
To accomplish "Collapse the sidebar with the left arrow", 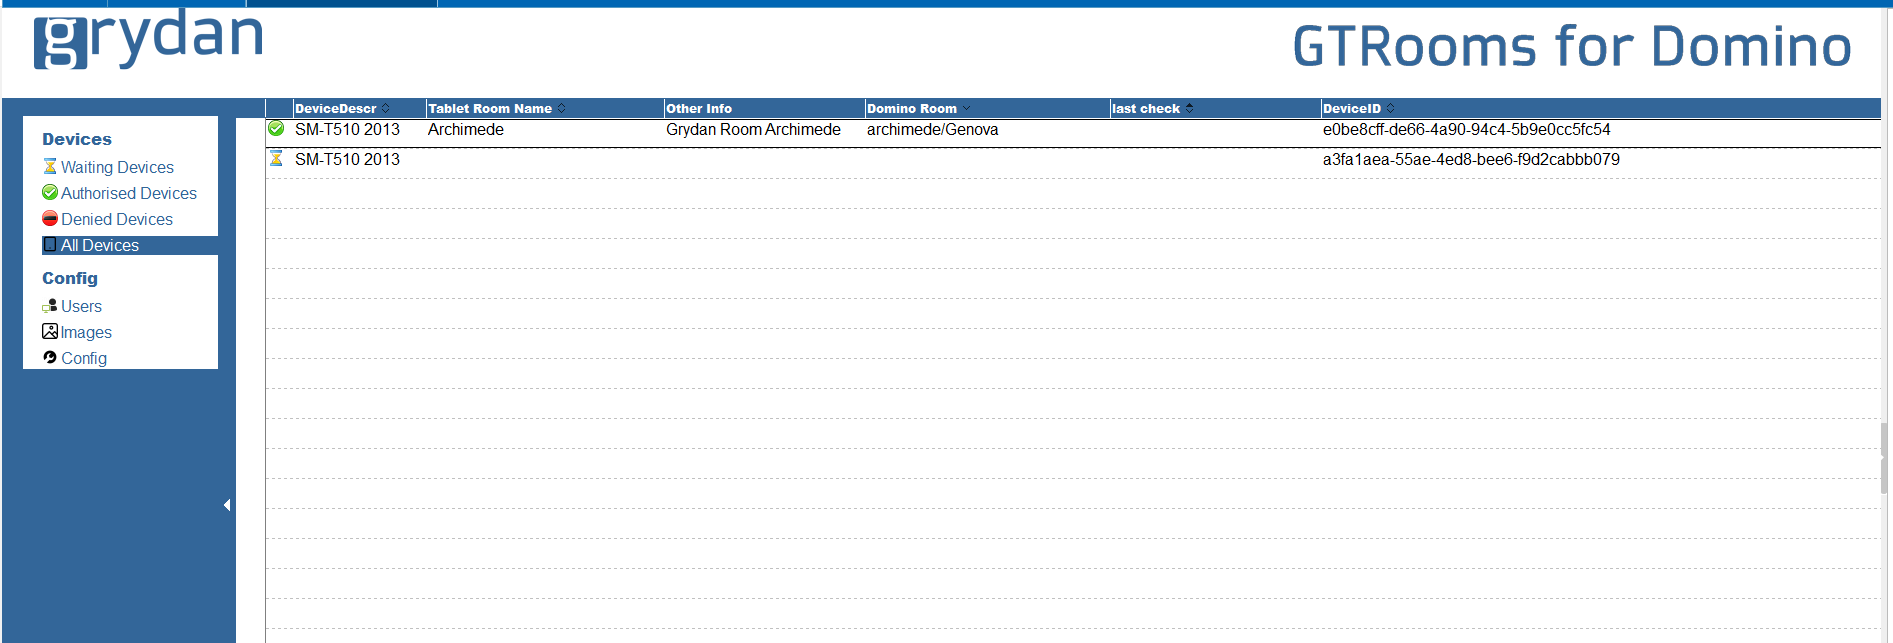I will tap(227, 505).
